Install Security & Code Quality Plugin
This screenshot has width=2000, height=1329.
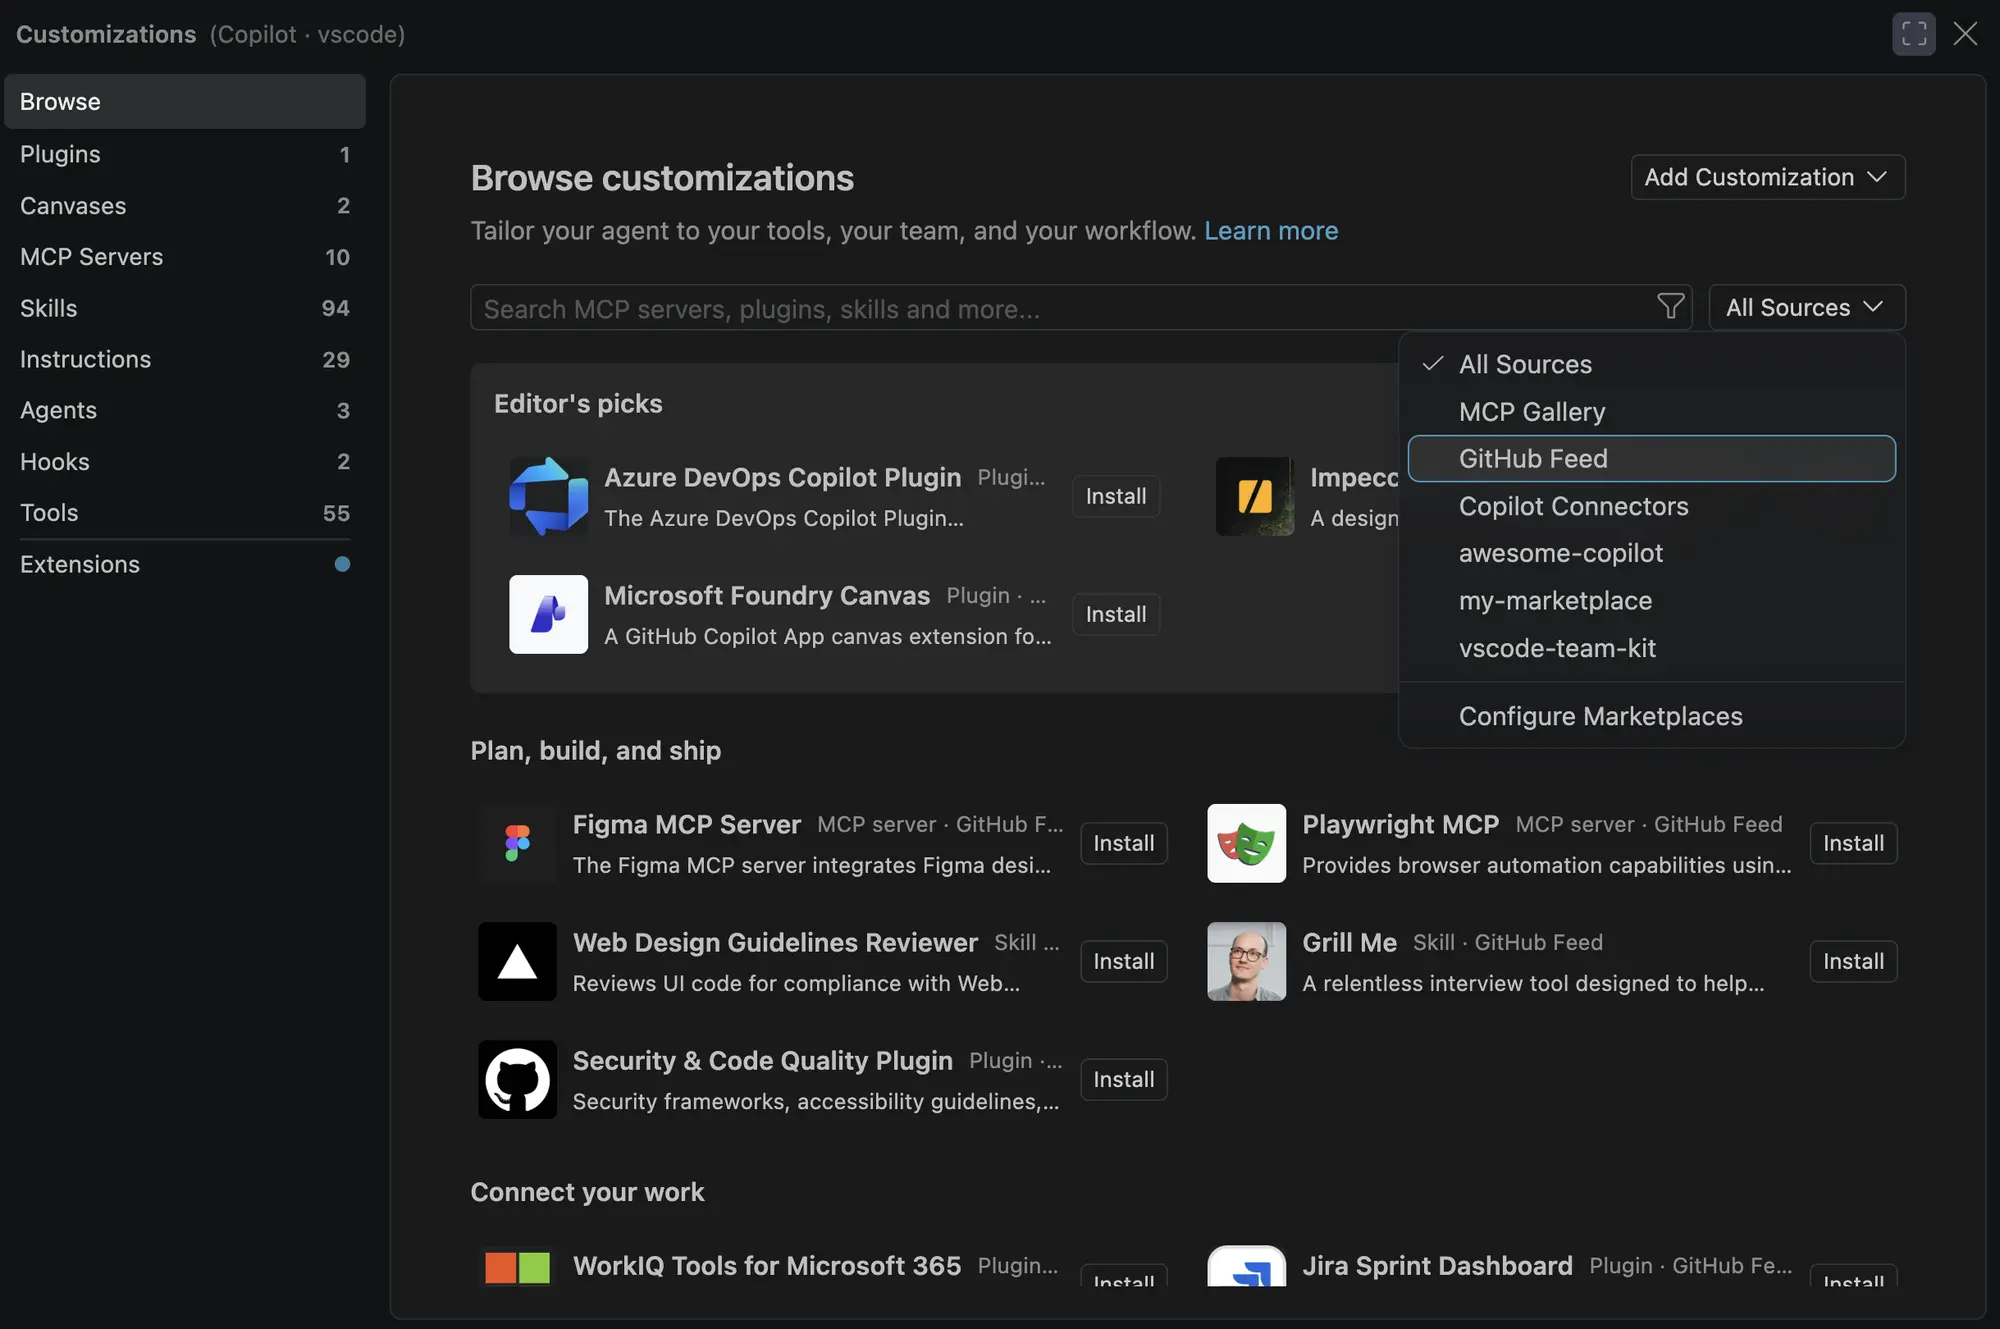(x=1123, y=1079)
